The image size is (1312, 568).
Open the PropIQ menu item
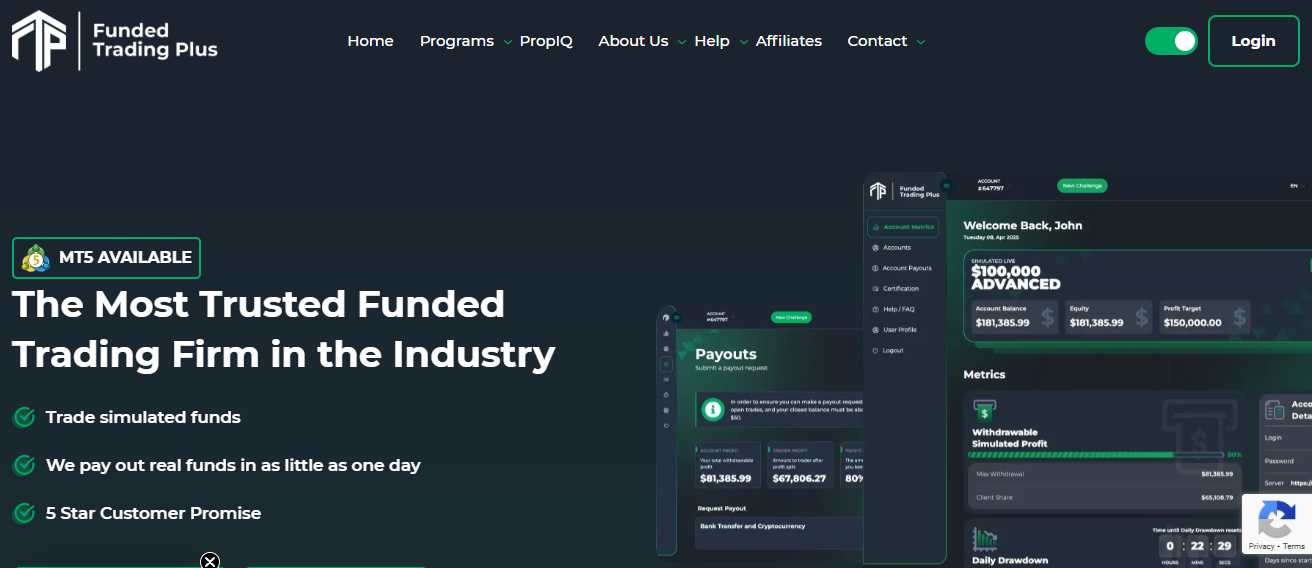pos(546,41)
